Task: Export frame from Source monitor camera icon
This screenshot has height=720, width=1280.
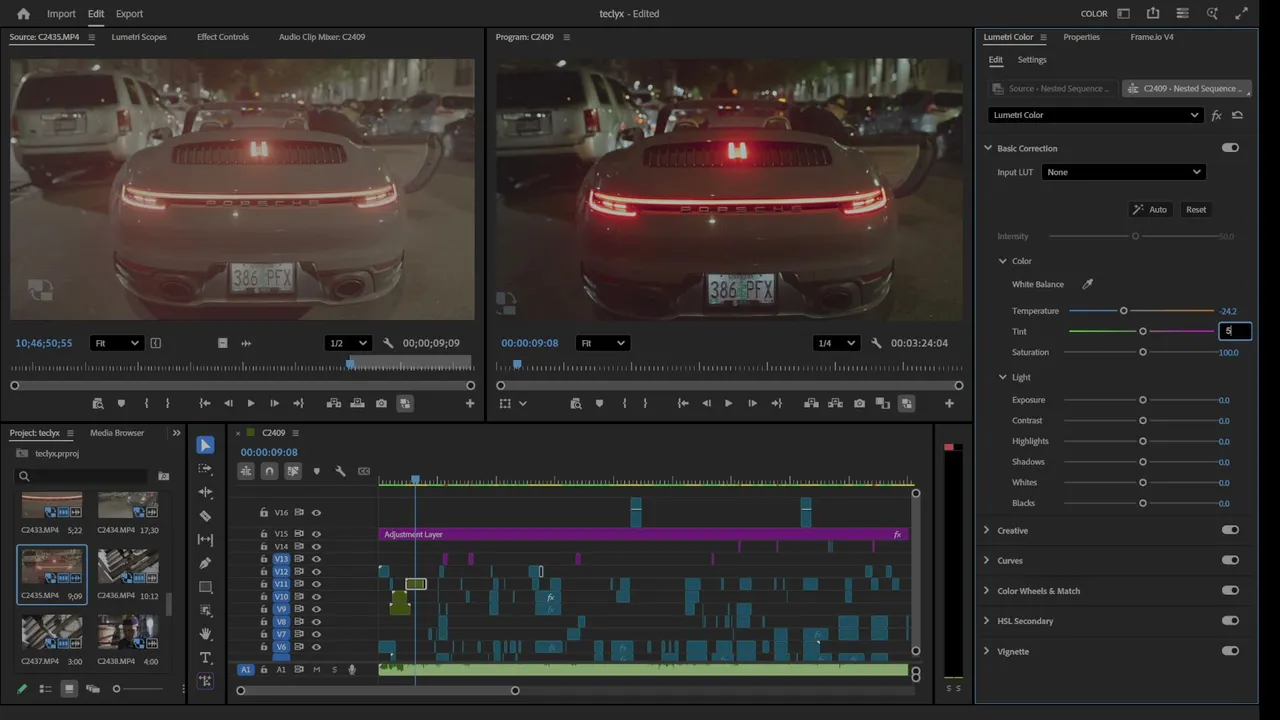Action: point(381,403)
